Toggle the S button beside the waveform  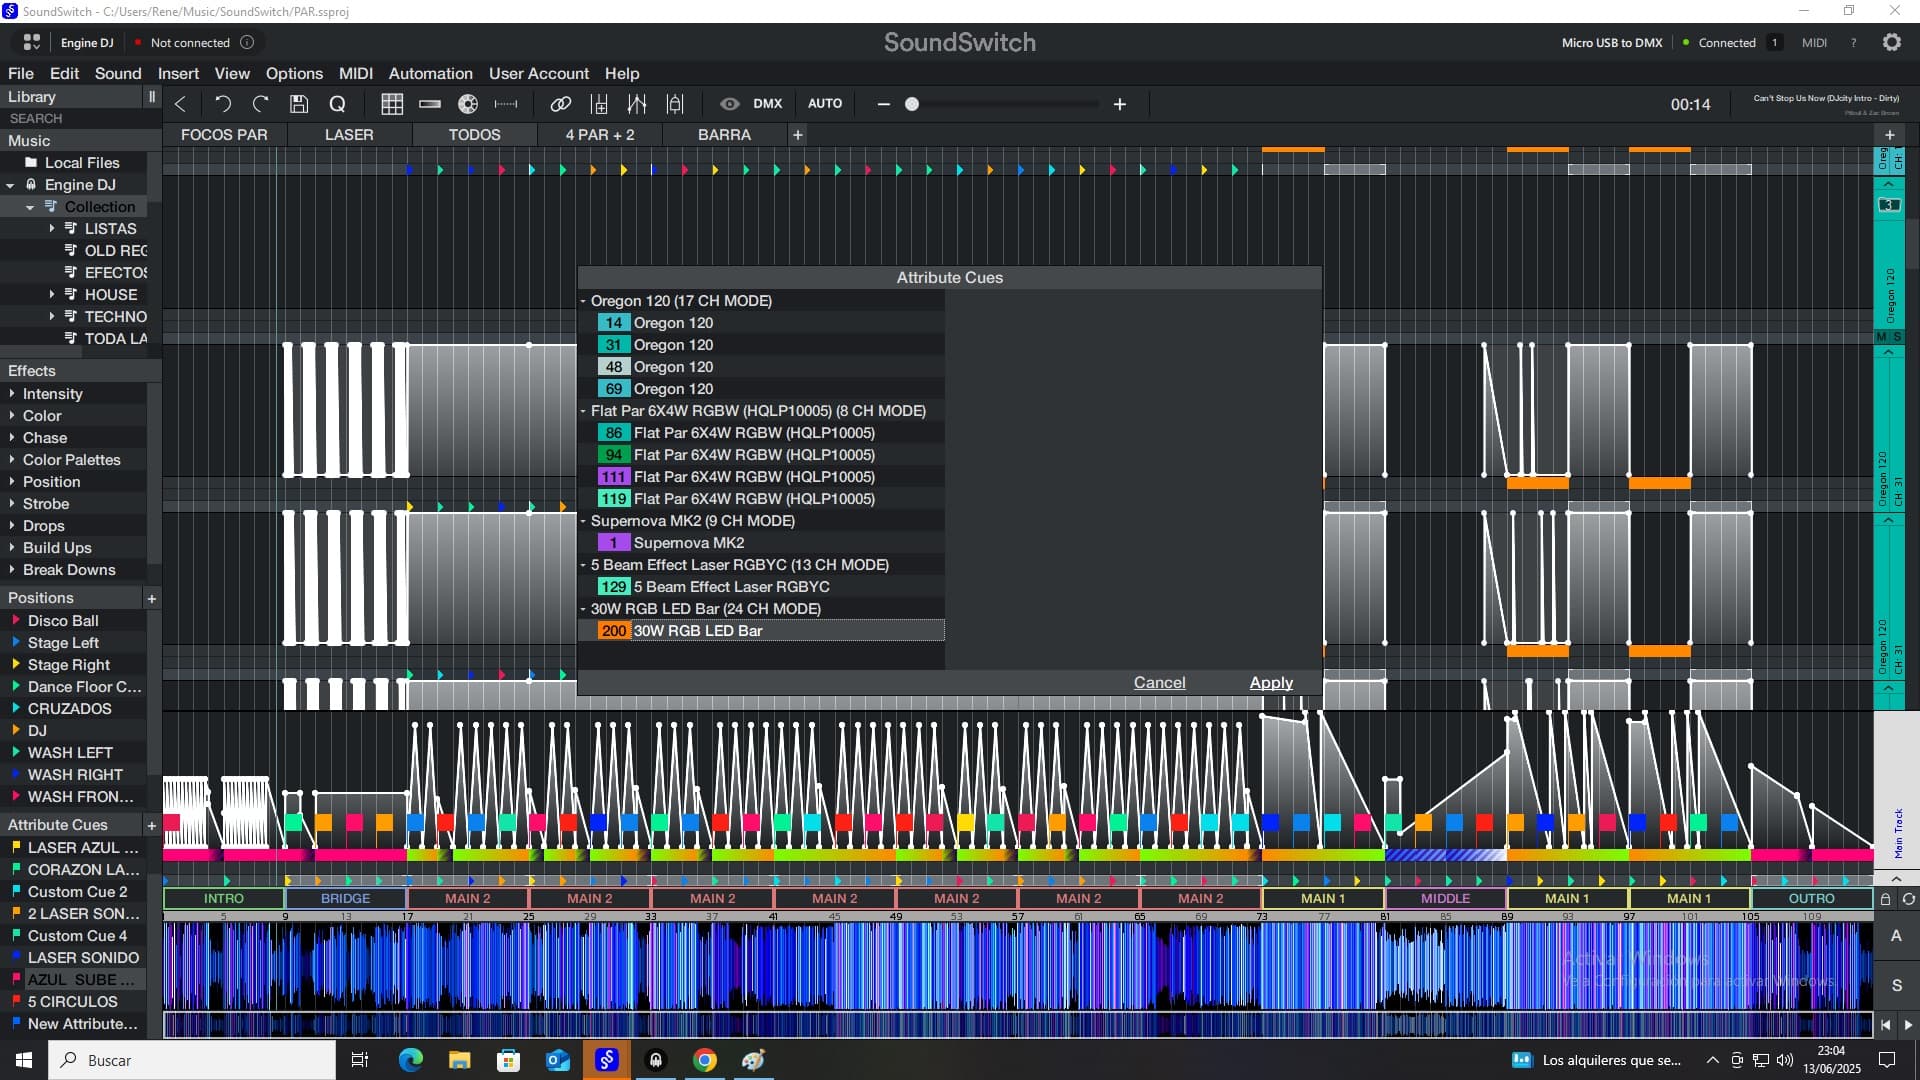pyautogui.click(x=1896, y=985)
